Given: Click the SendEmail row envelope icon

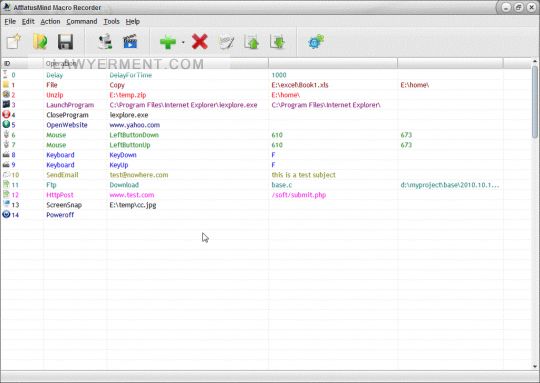Looking at the screenshot, I should tap(6, 174).
